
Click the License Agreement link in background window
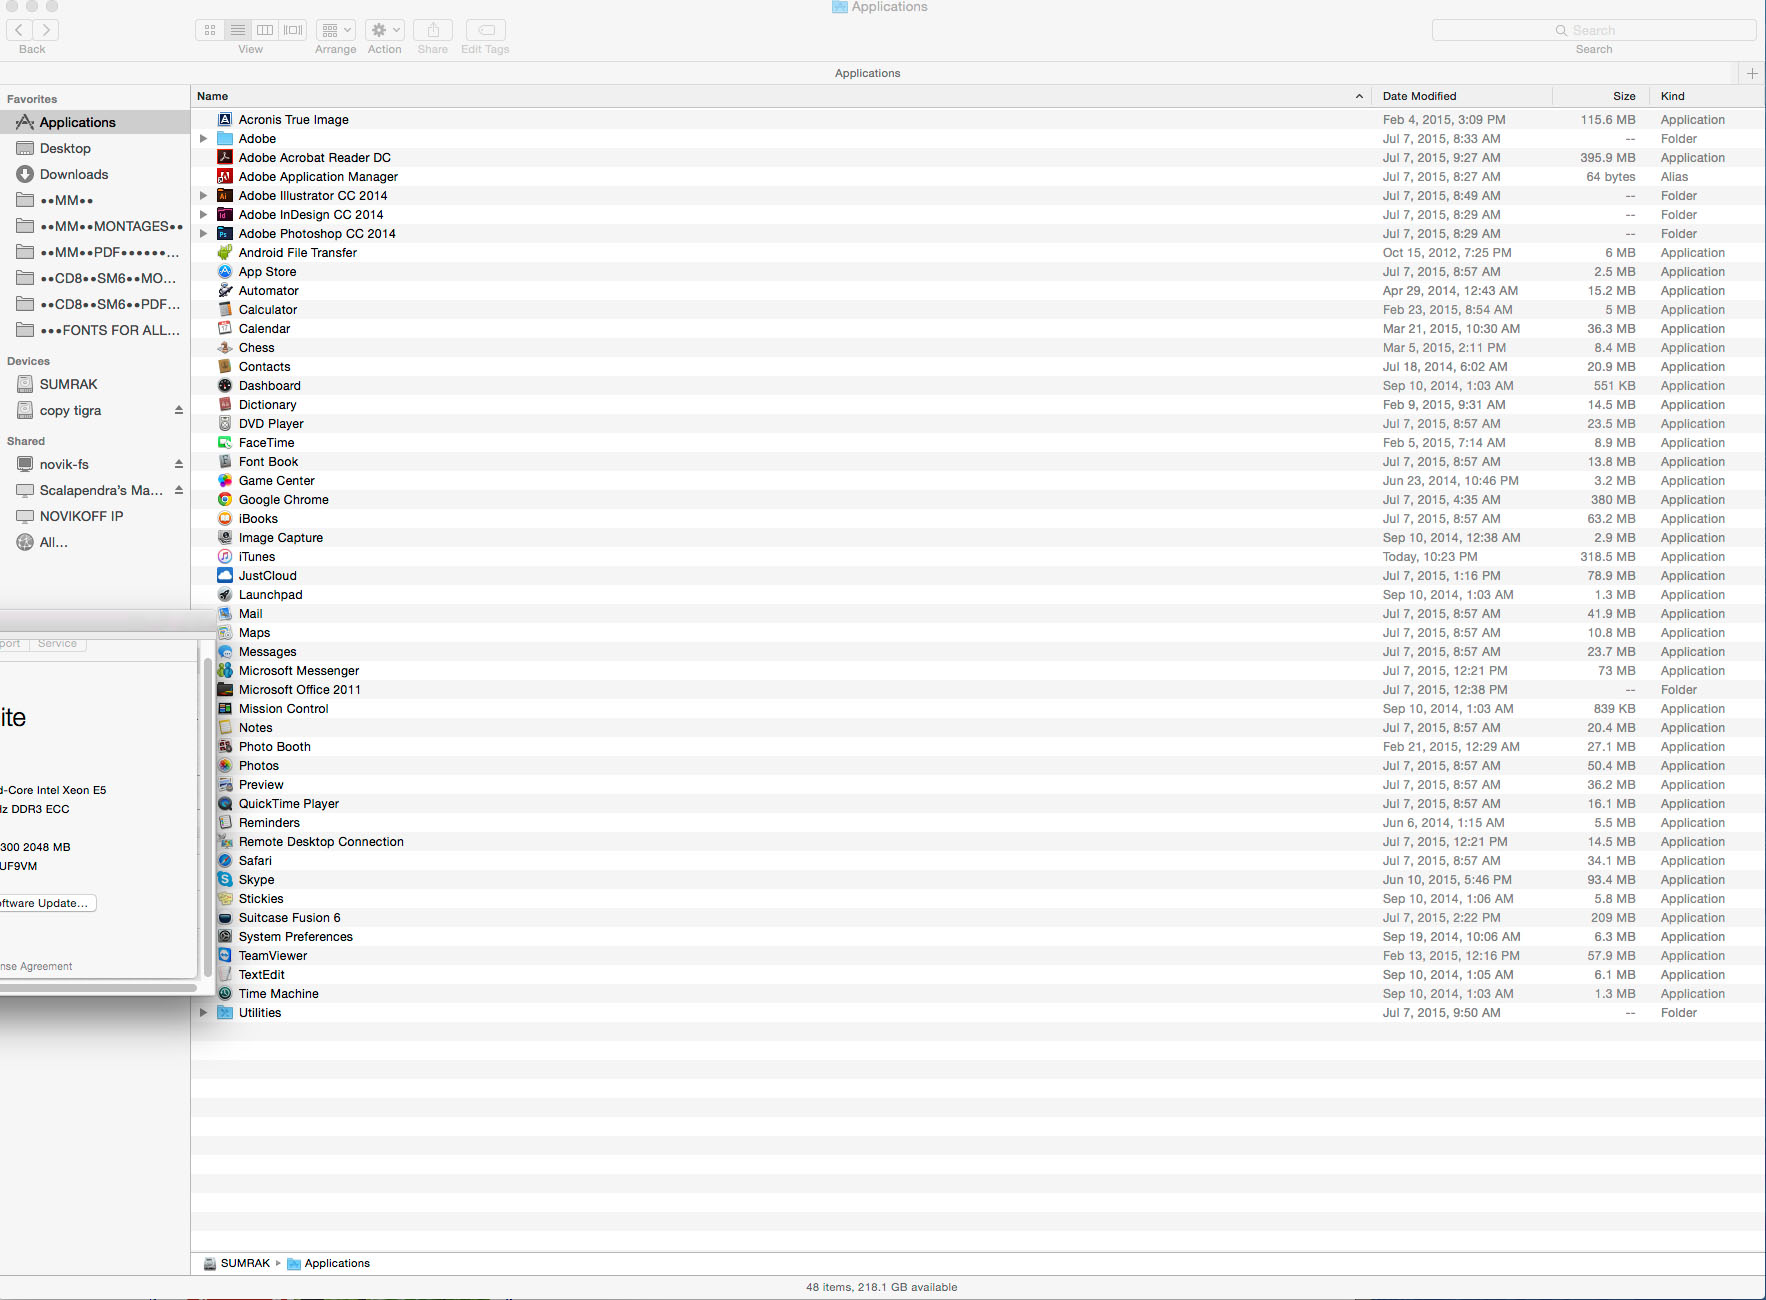tap(36, 966)
